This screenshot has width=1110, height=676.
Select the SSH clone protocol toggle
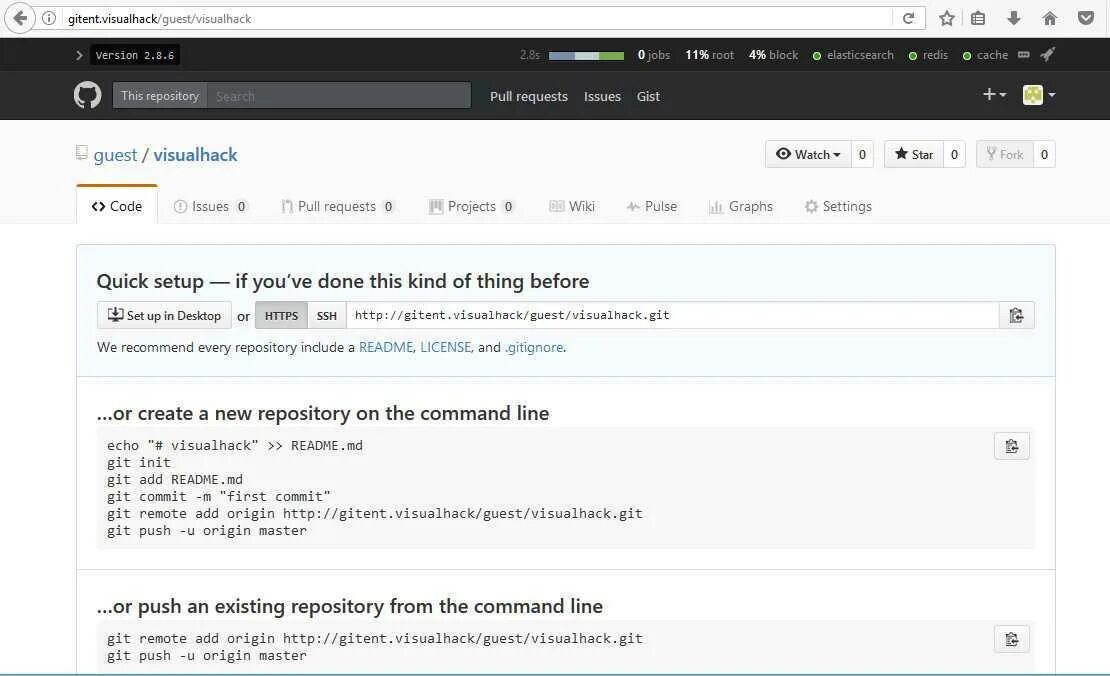click(x=326, y=315)
